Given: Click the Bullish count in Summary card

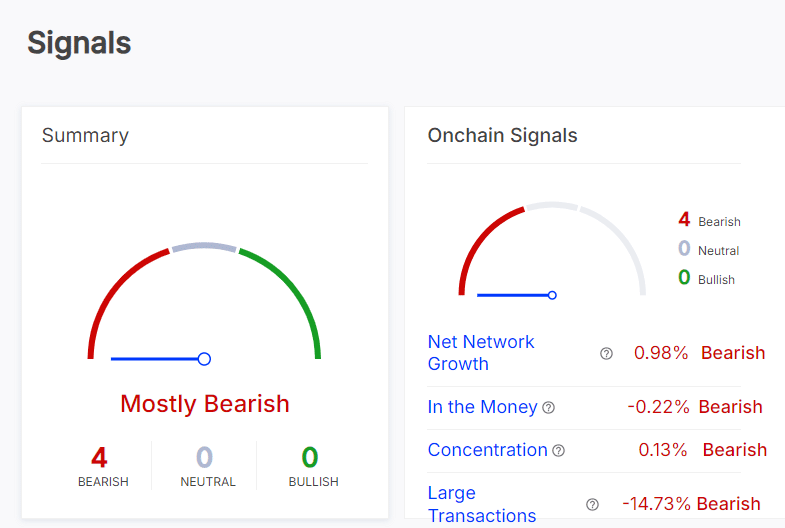Looking at the screenshot, I should tap(310, 458).
